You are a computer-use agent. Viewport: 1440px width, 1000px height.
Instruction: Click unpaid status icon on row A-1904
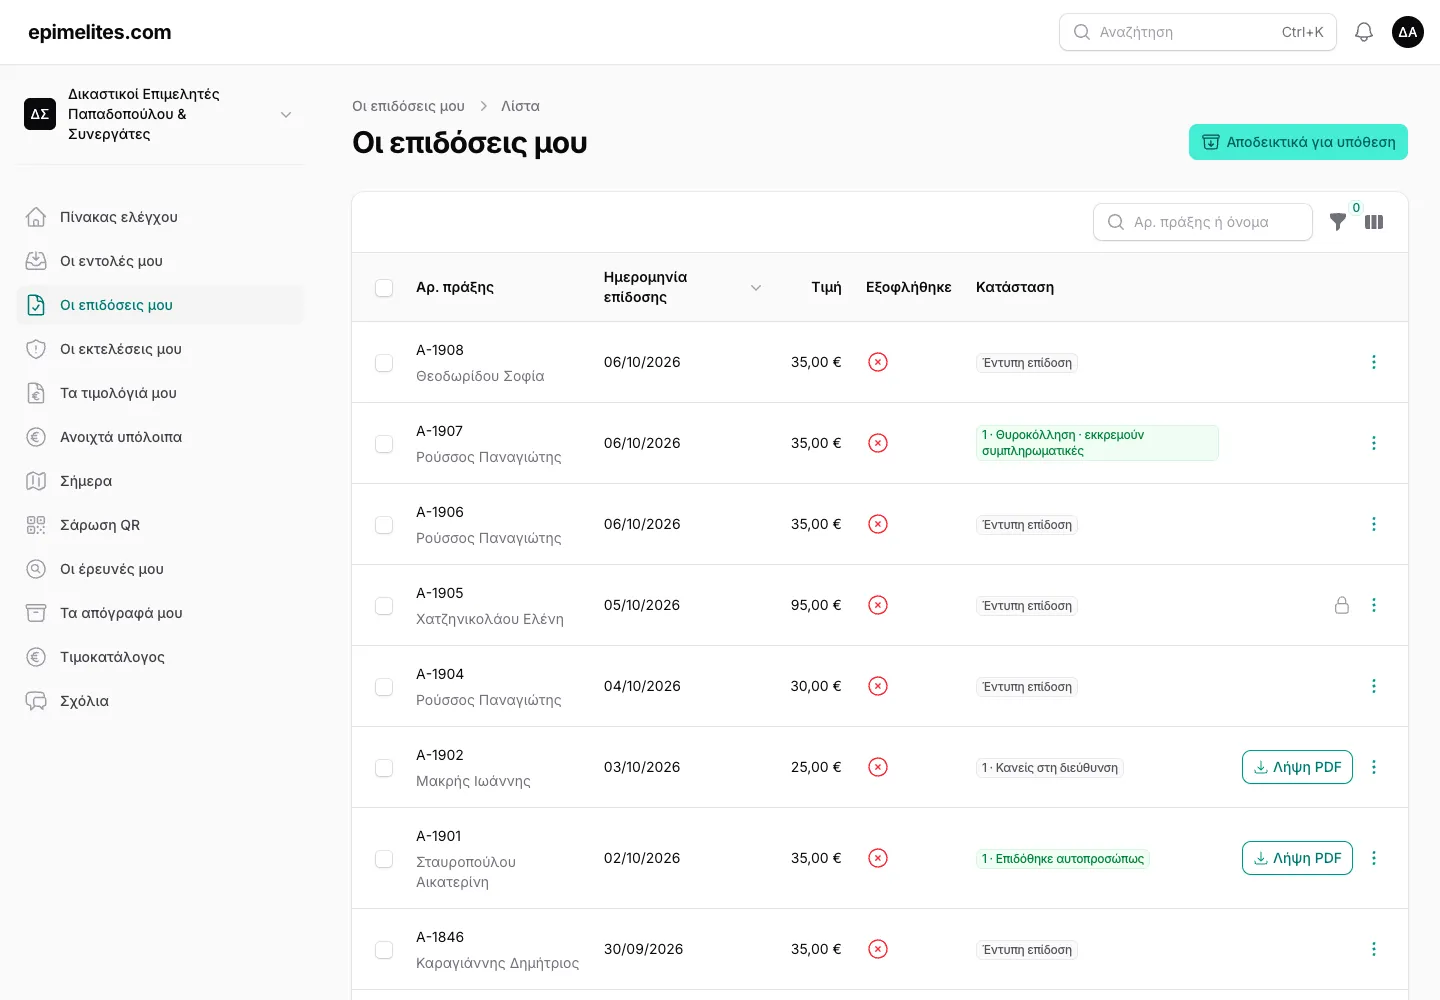tap(878, 686)
